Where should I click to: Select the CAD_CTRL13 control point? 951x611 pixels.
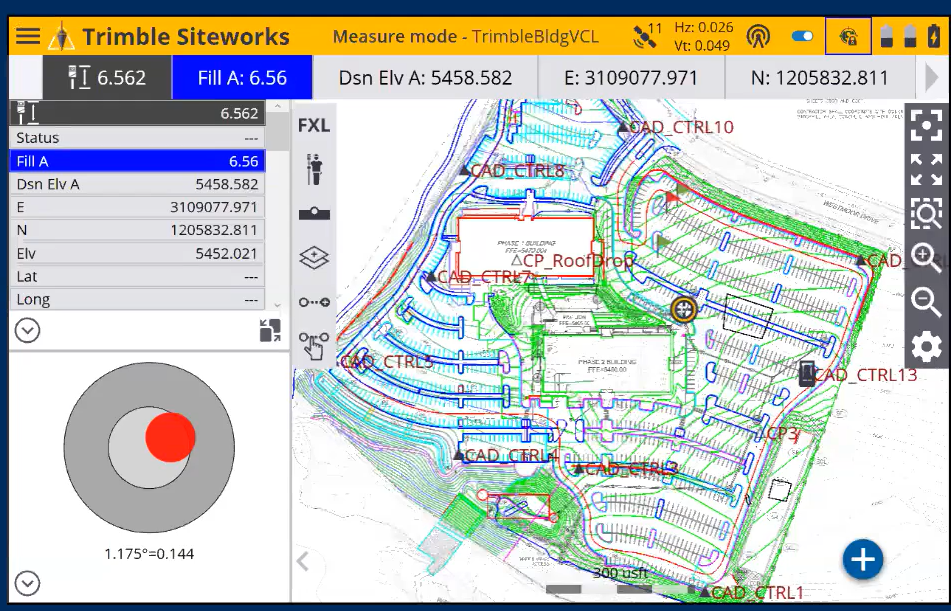tap(859, 374)
